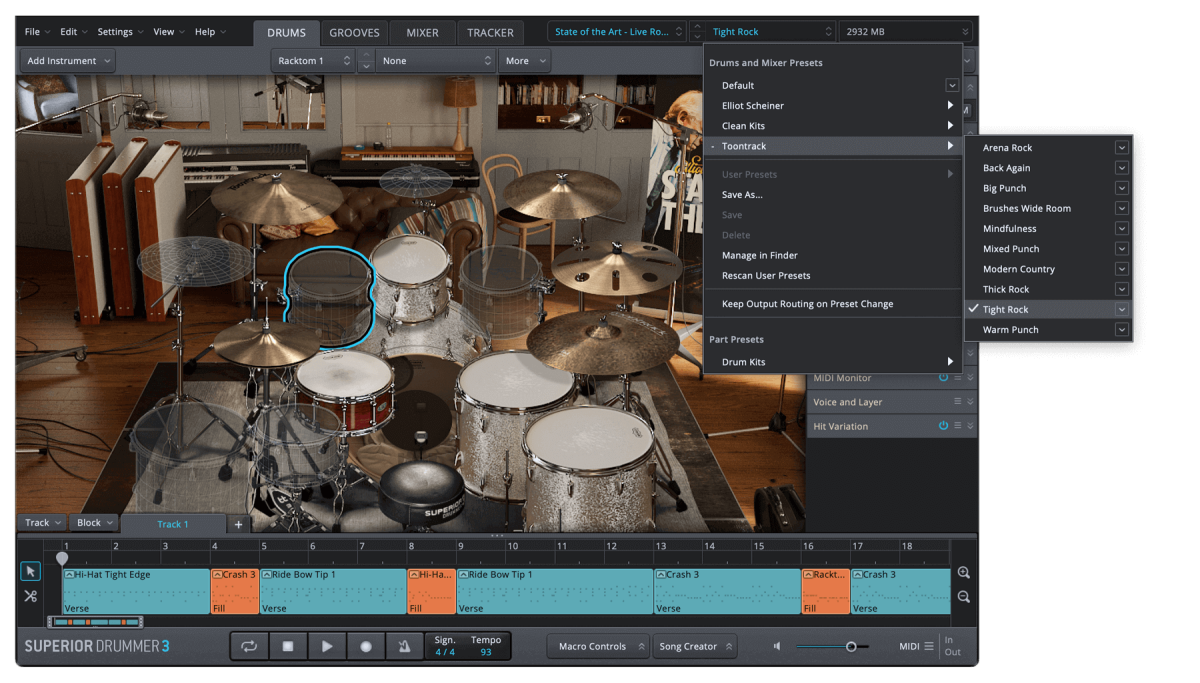Select the arrow pointer tool
The image size is (1200, 683).
tap(30, 571)
